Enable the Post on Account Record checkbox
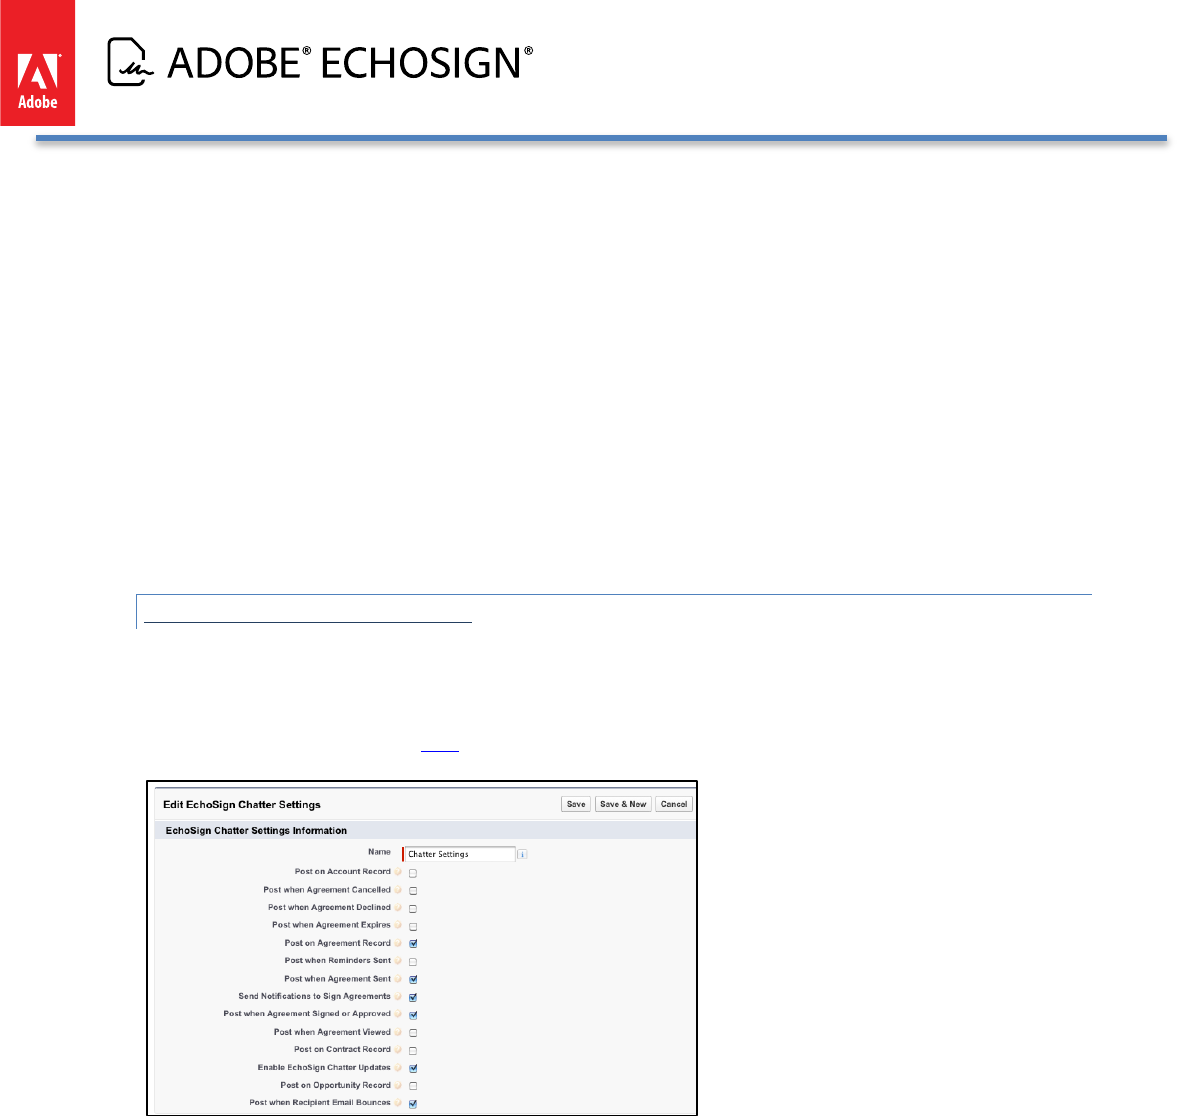The height and width of the screenshot is (1116, 1178). [413, 873]
